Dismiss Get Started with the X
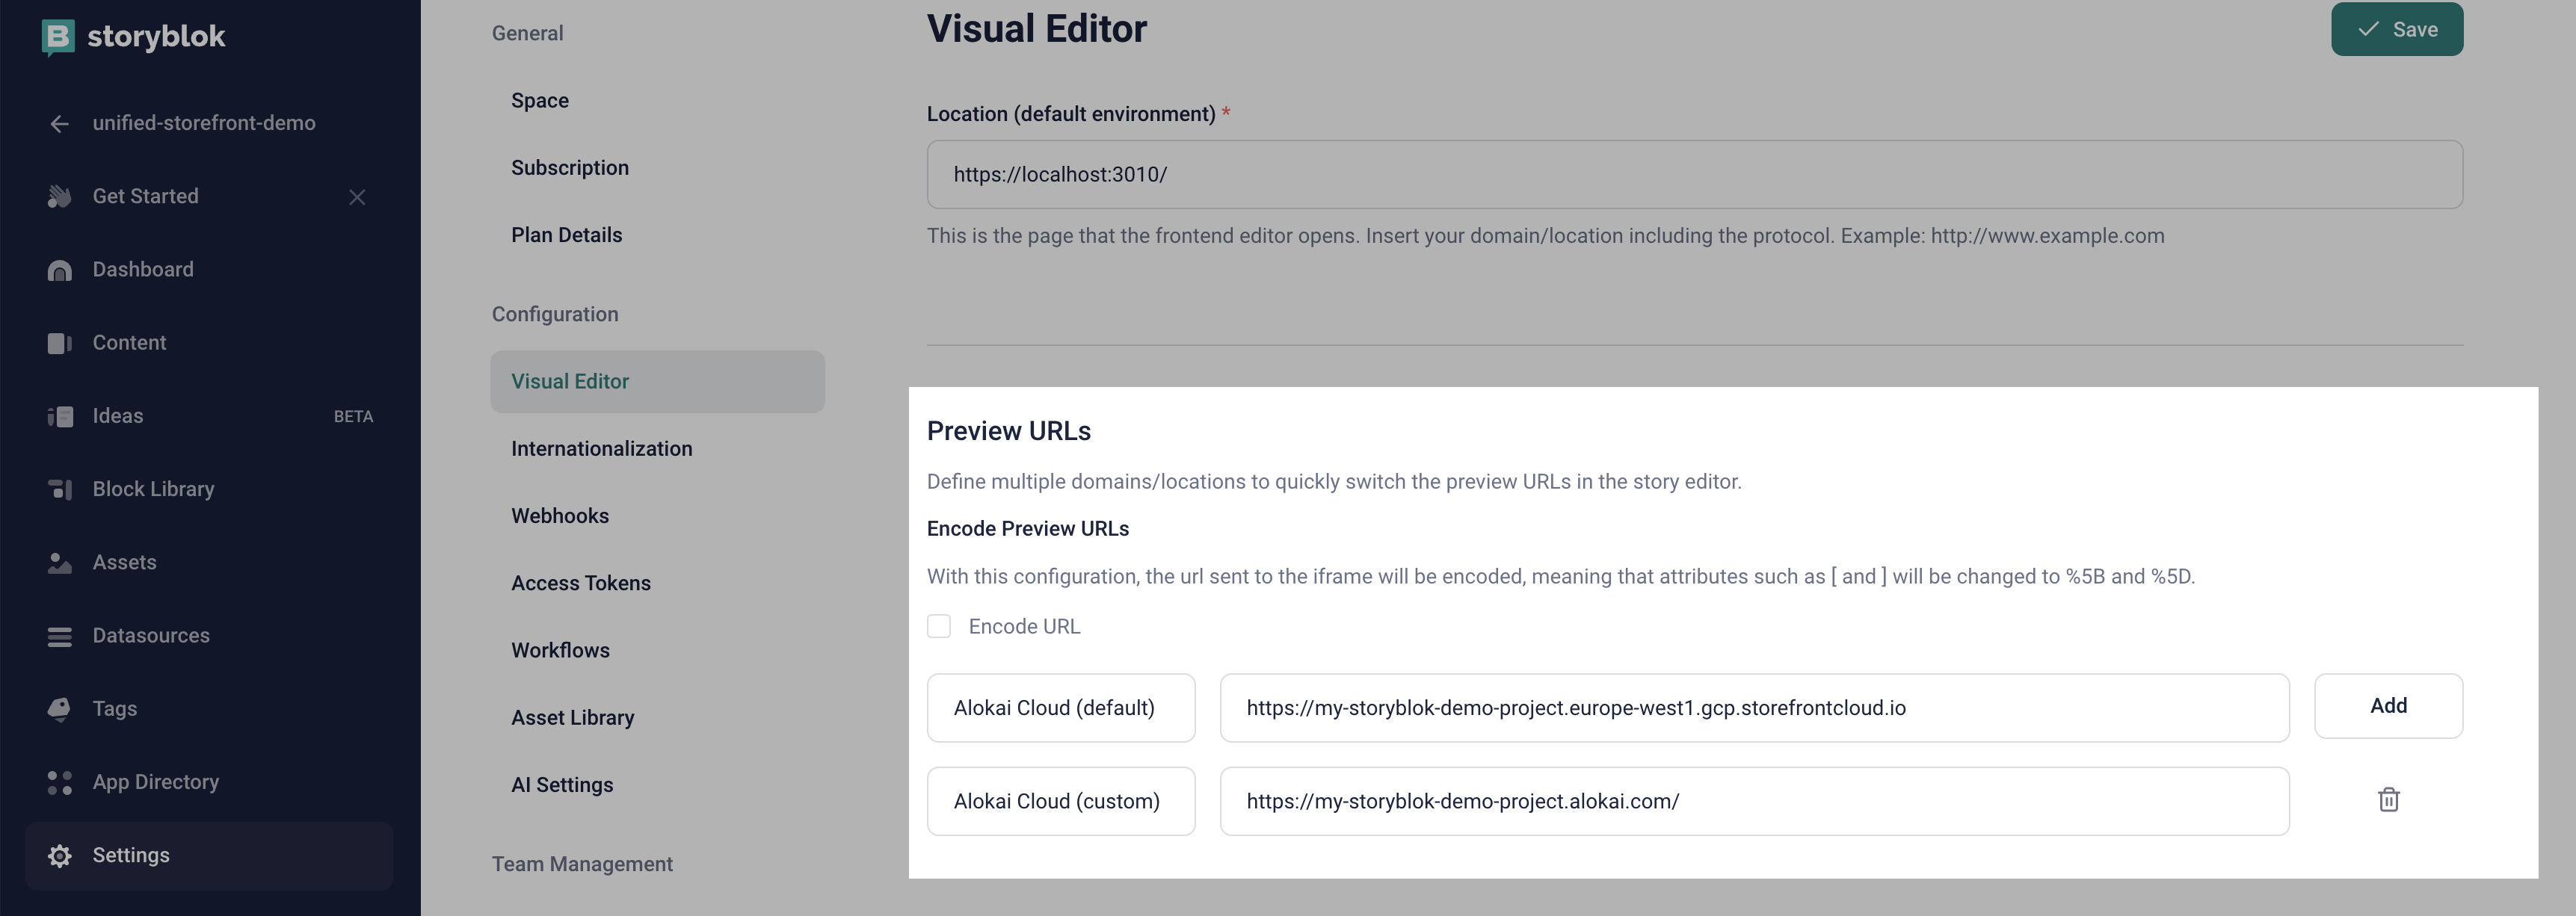Viewport: 2576px width, 916px height. [x=357, y=197]
